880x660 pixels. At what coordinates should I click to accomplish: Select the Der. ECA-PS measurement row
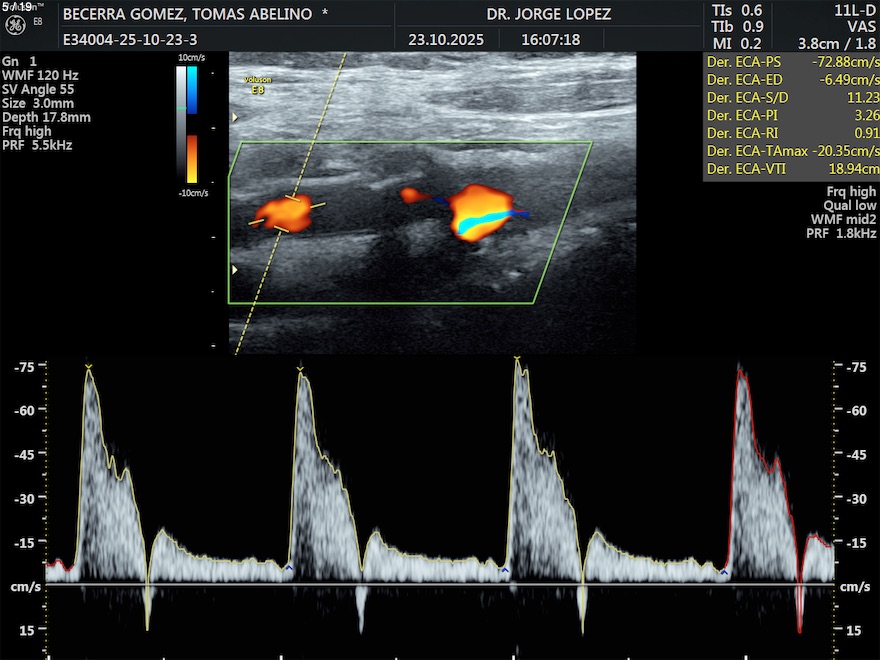pos(790,62)
